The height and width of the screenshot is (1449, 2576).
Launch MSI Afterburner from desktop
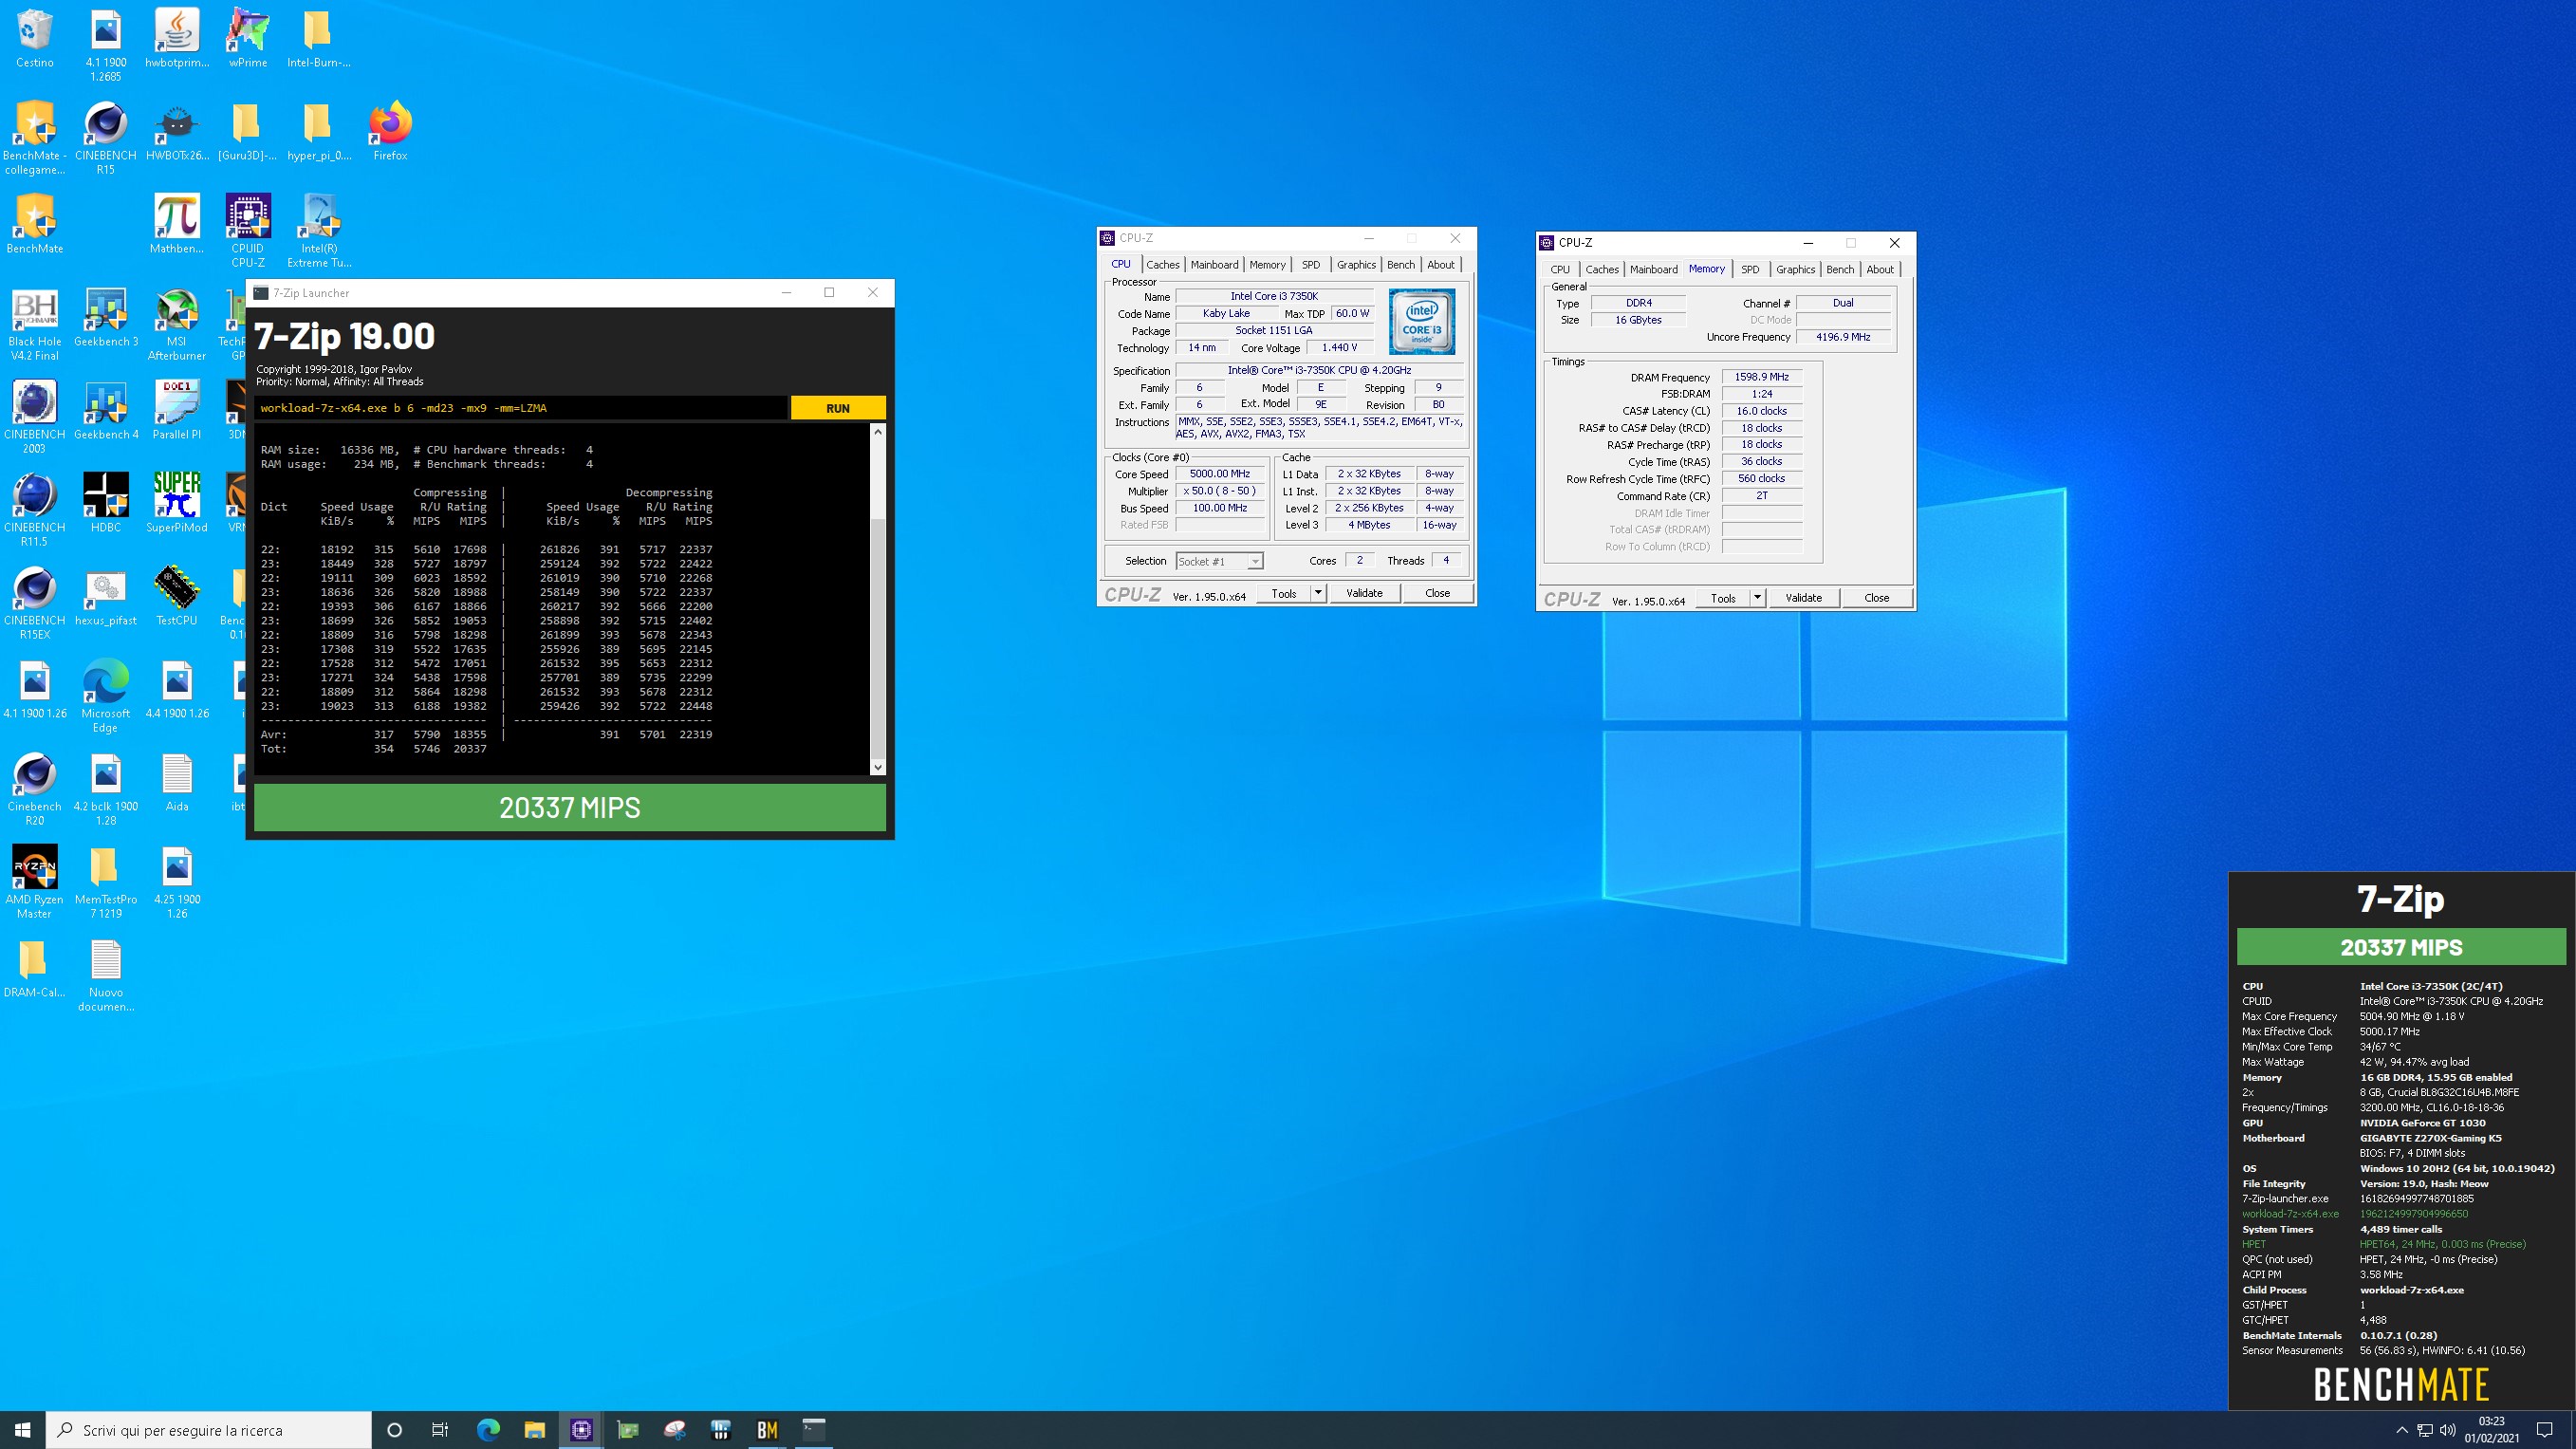[x=177, y=324]
